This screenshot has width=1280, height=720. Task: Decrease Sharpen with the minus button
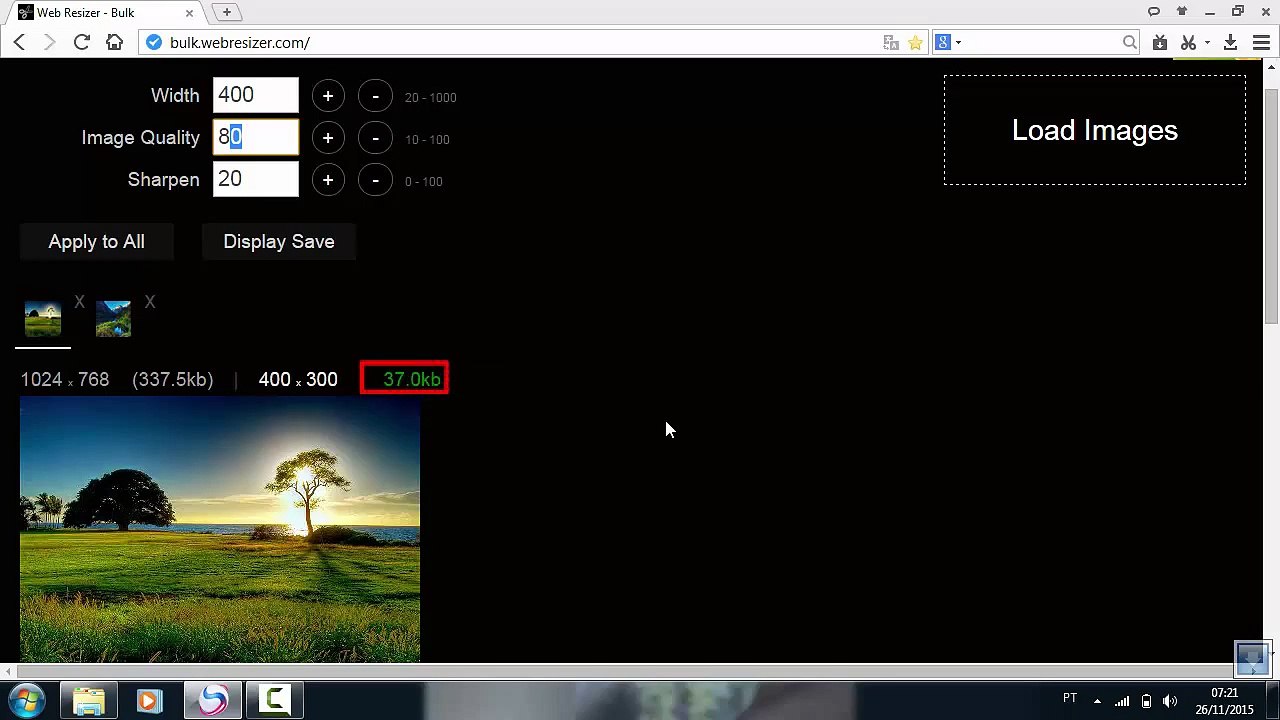pyautogui.click(x=375, y=180)
